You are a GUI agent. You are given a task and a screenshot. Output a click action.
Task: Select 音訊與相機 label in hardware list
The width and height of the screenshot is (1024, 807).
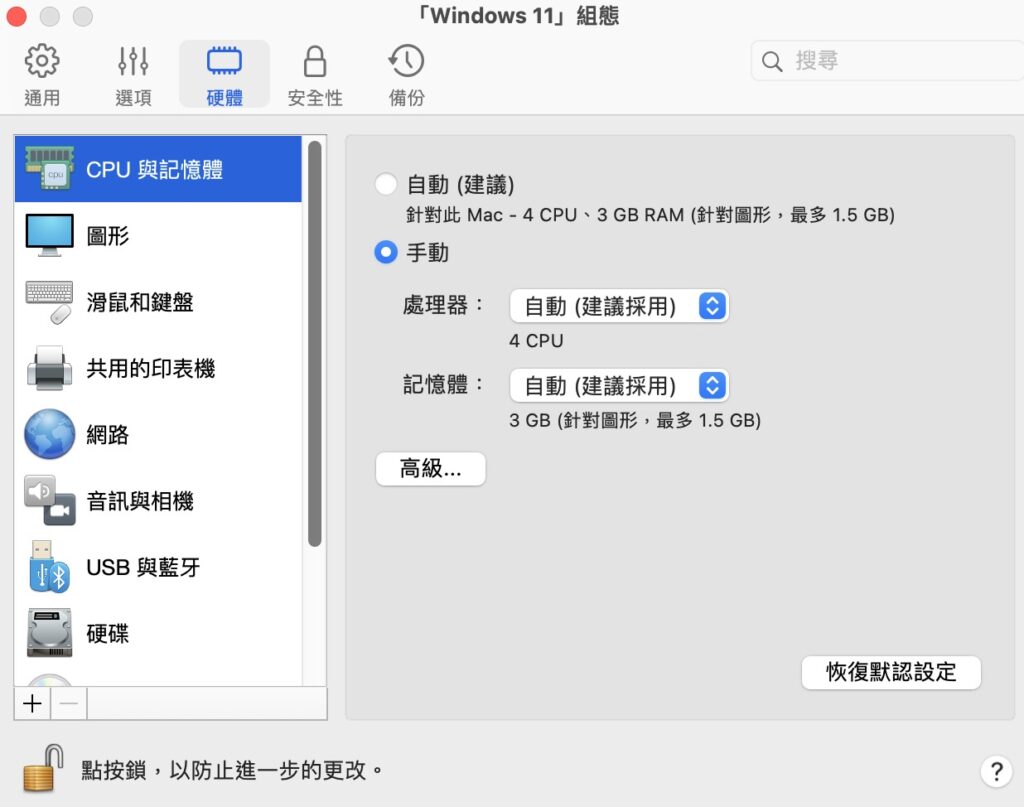[140, 501]
